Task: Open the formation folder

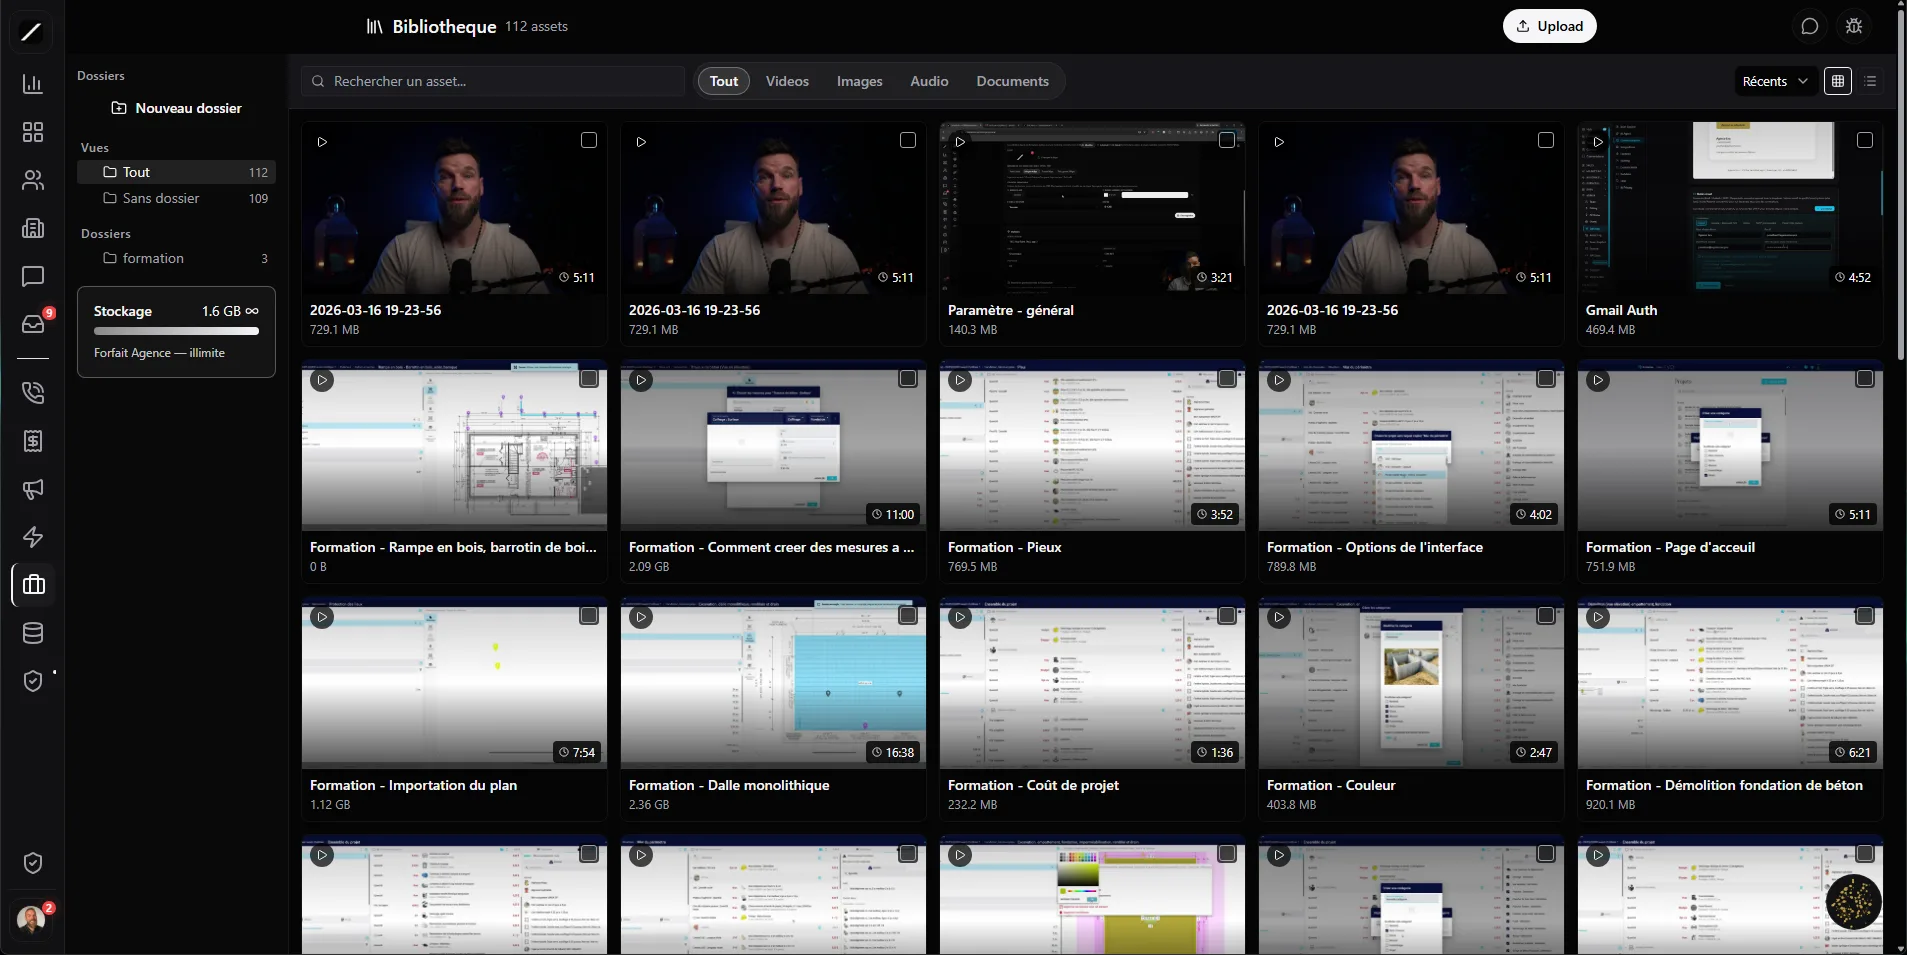Action: pos(176,258)
